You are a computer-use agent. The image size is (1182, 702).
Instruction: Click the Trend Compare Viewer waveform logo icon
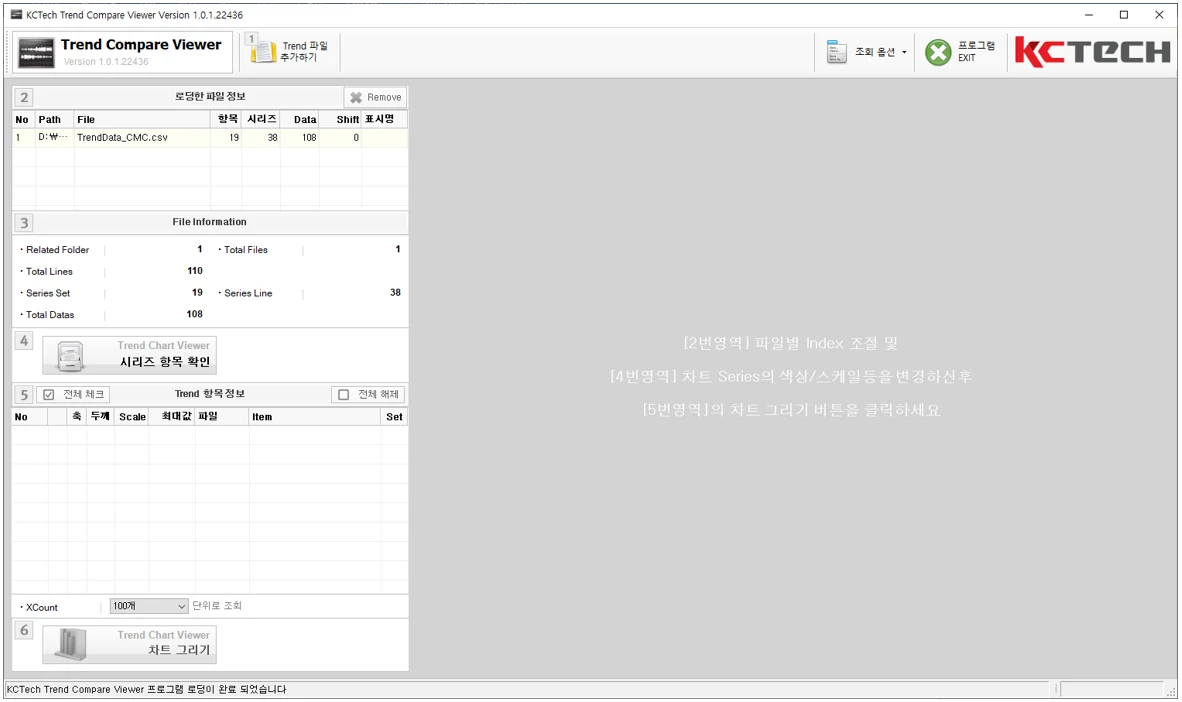coord(36,53)
